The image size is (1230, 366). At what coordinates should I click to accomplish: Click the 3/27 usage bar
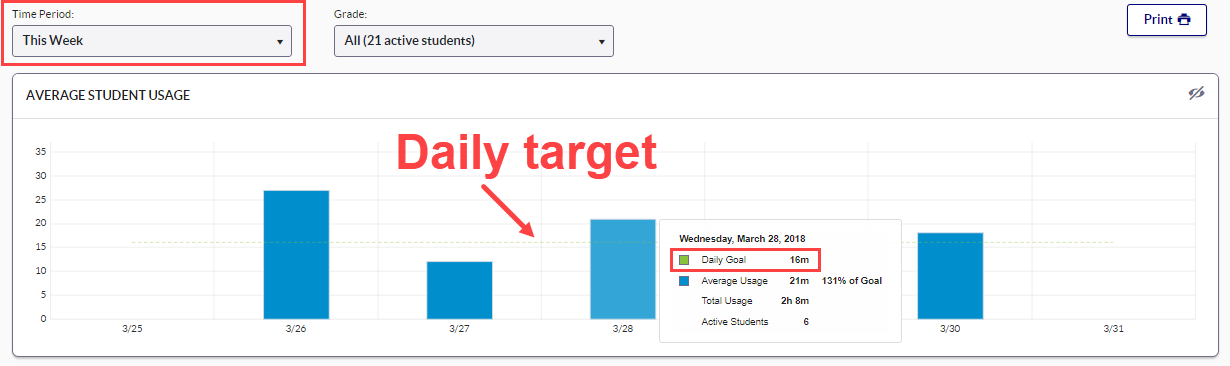click(x=460, y=290)
